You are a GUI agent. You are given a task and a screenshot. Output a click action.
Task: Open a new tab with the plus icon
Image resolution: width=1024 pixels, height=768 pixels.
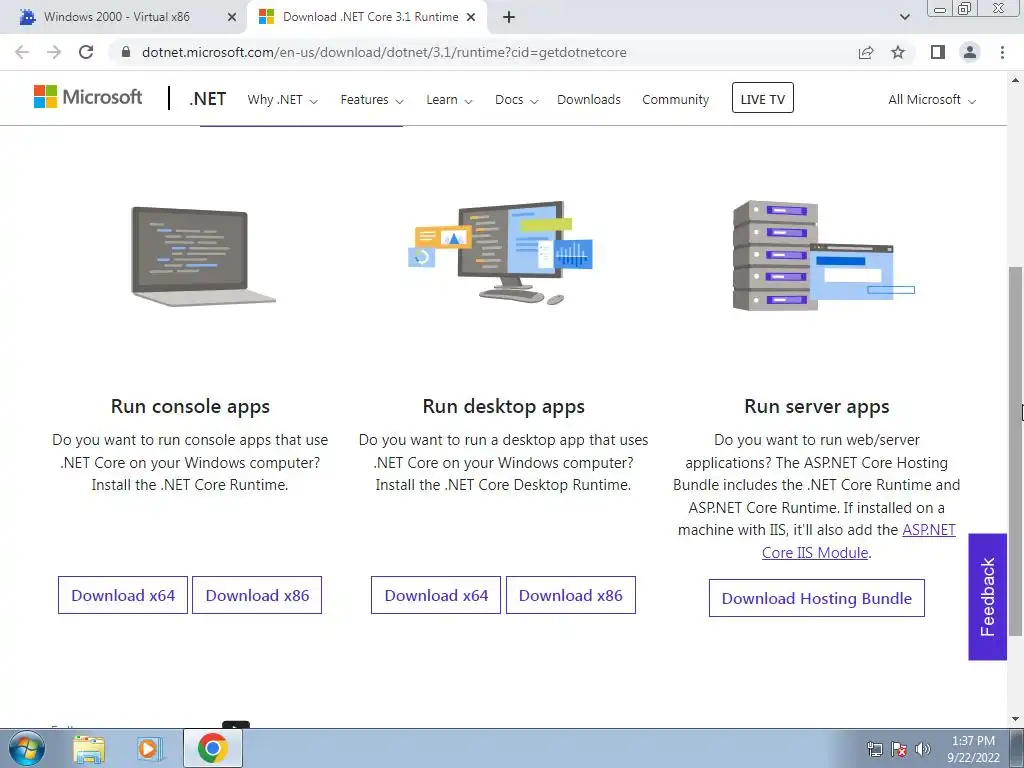point(509,18)
